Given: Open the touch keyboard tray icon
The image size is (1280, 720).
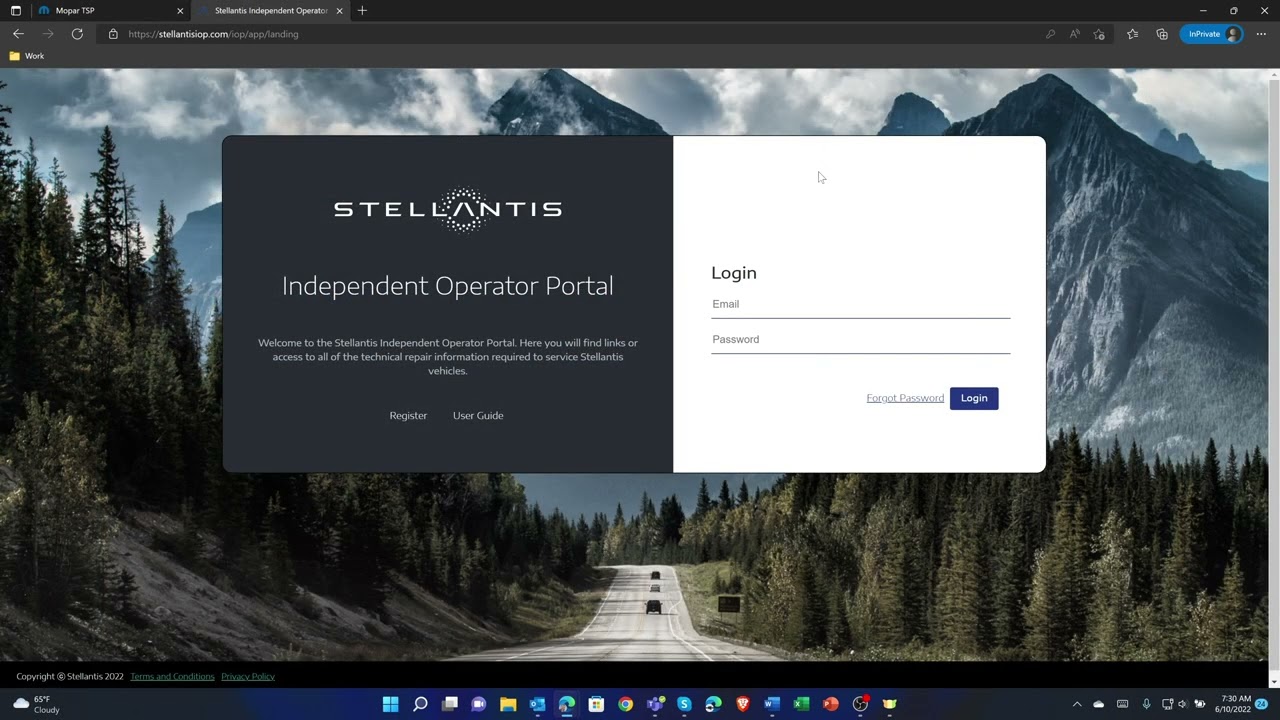Looking at the screenshot, I should 1123,704.
